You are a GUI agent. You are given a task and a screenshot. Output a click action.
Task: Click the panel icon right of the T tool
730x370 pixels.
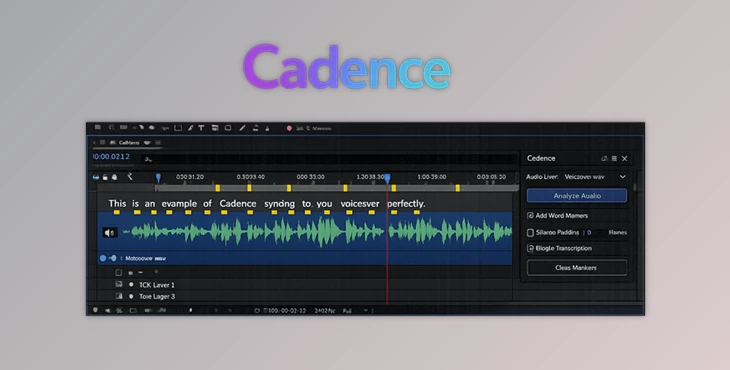pyautogui.click(x=215, y=128)
